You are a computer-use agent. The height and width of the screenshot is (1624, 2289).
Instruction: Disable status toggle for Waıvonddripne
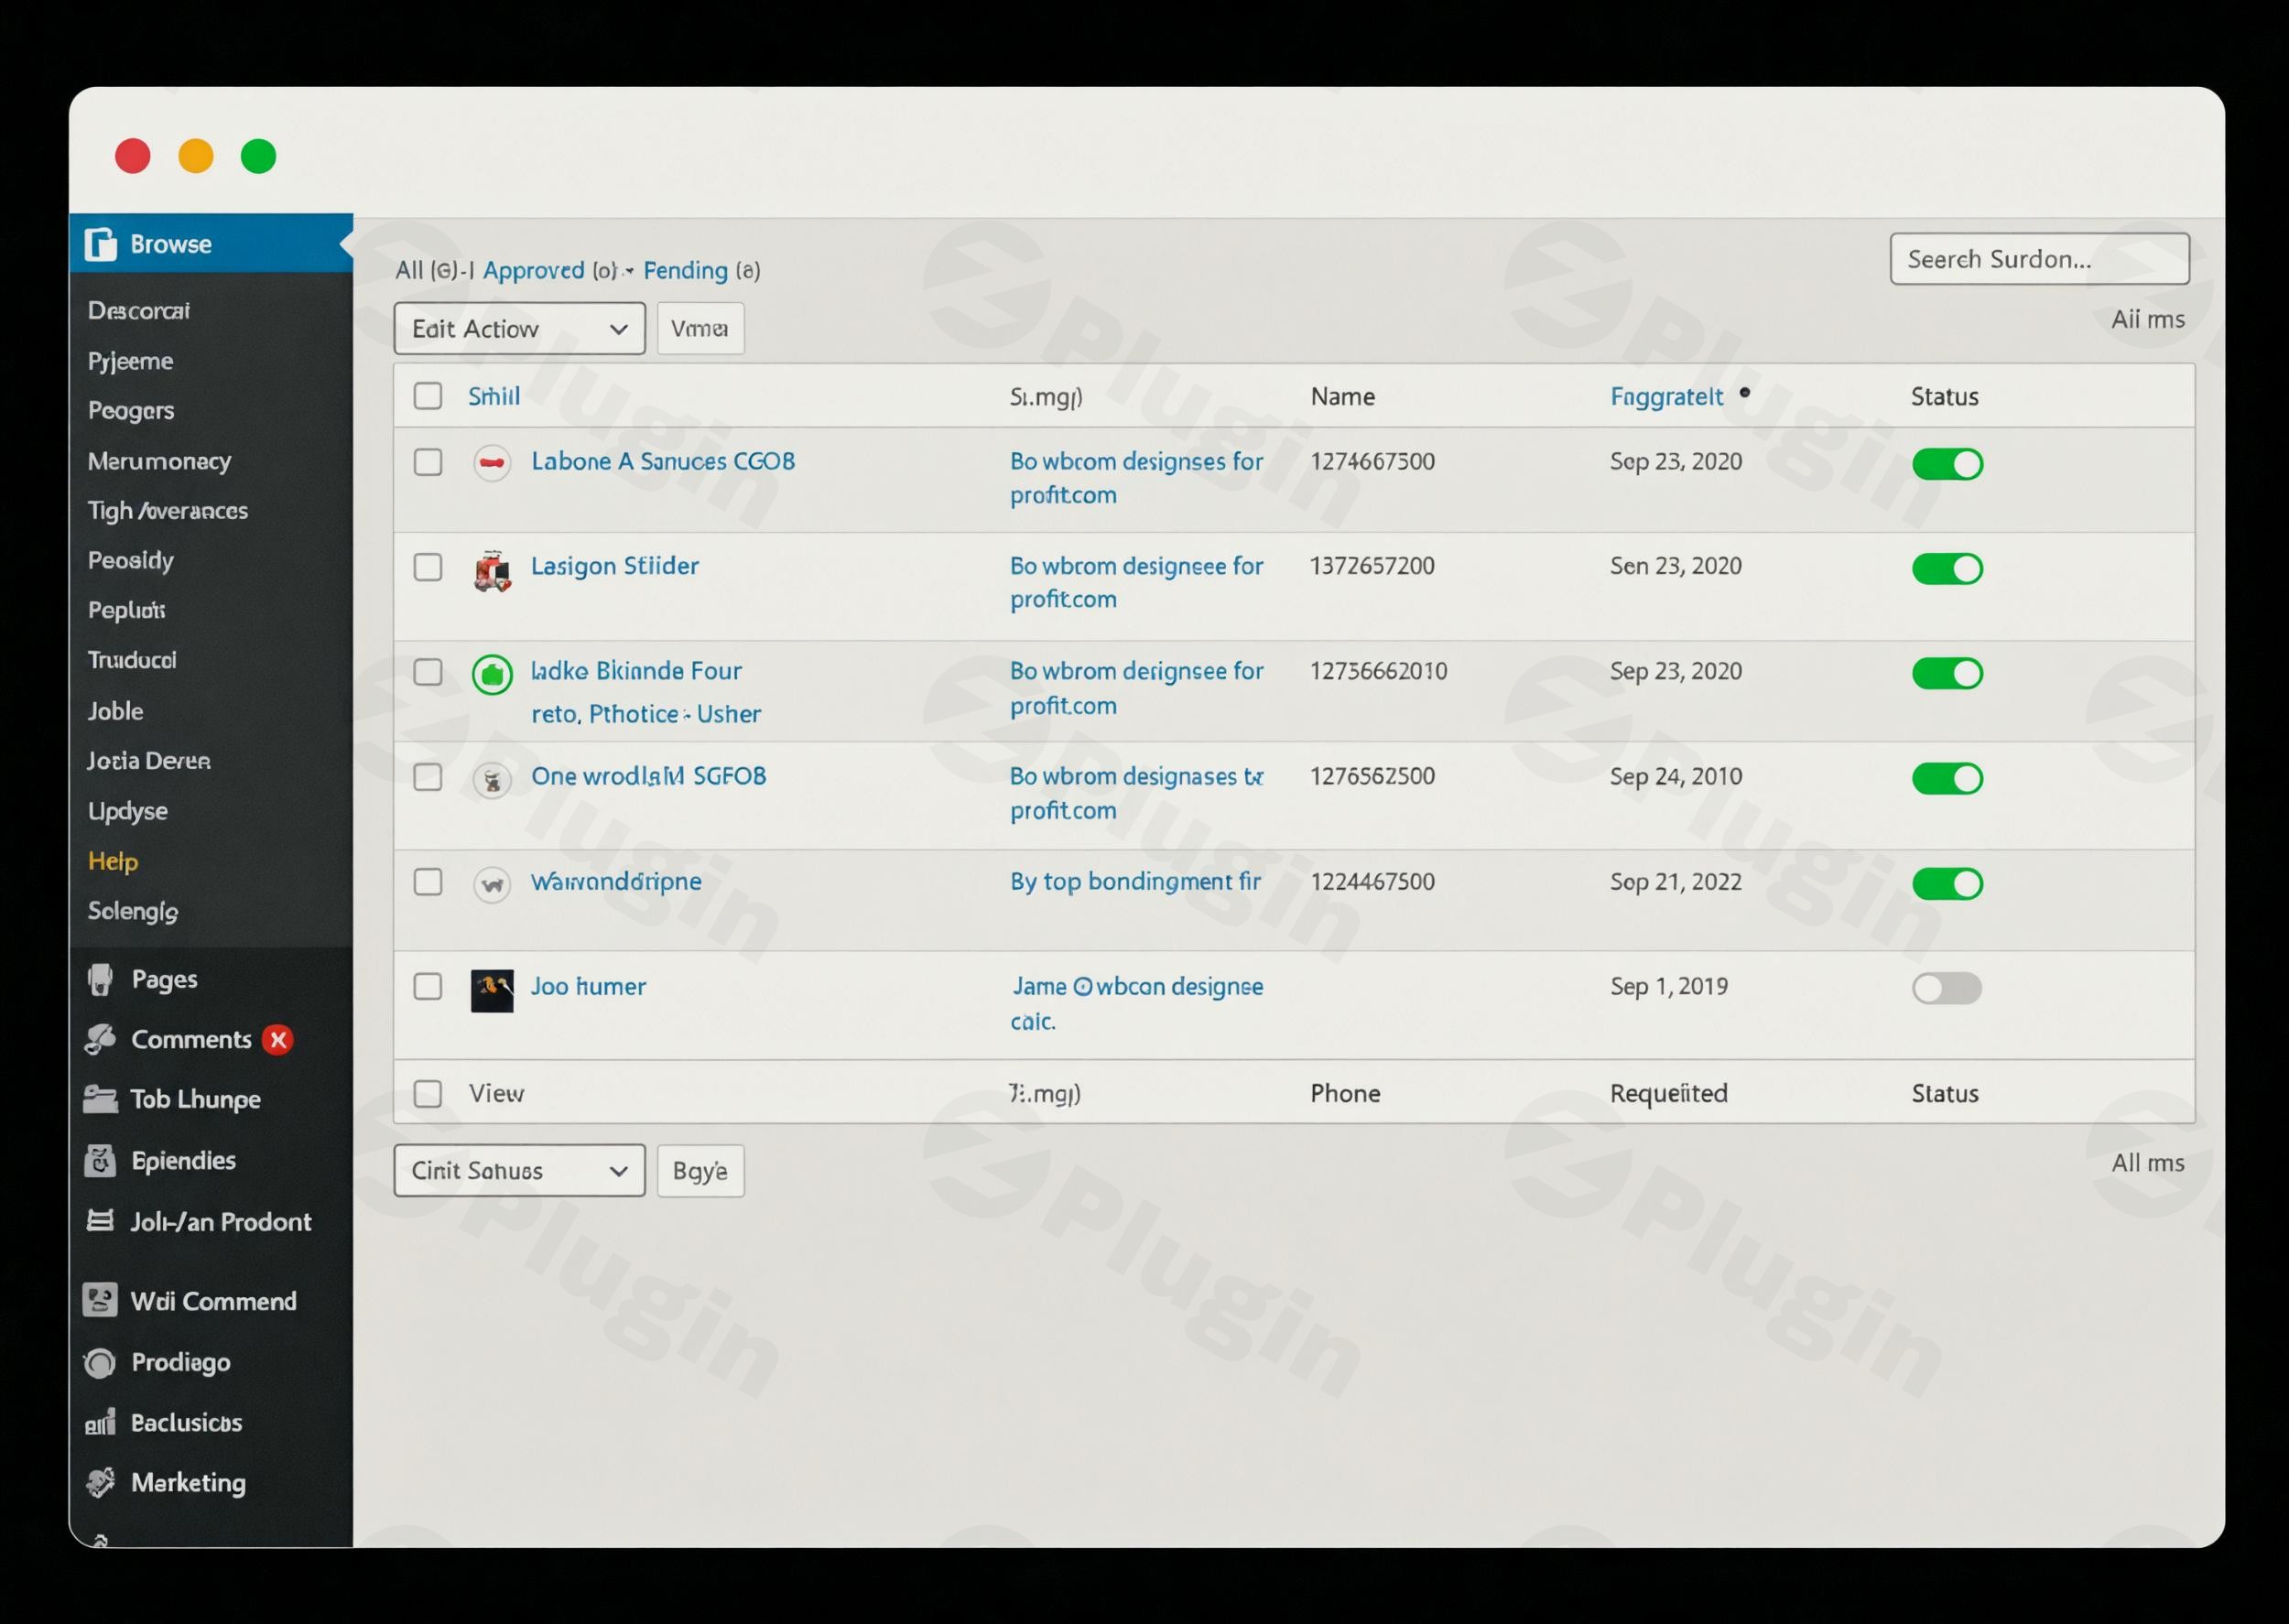(1947, 884)
